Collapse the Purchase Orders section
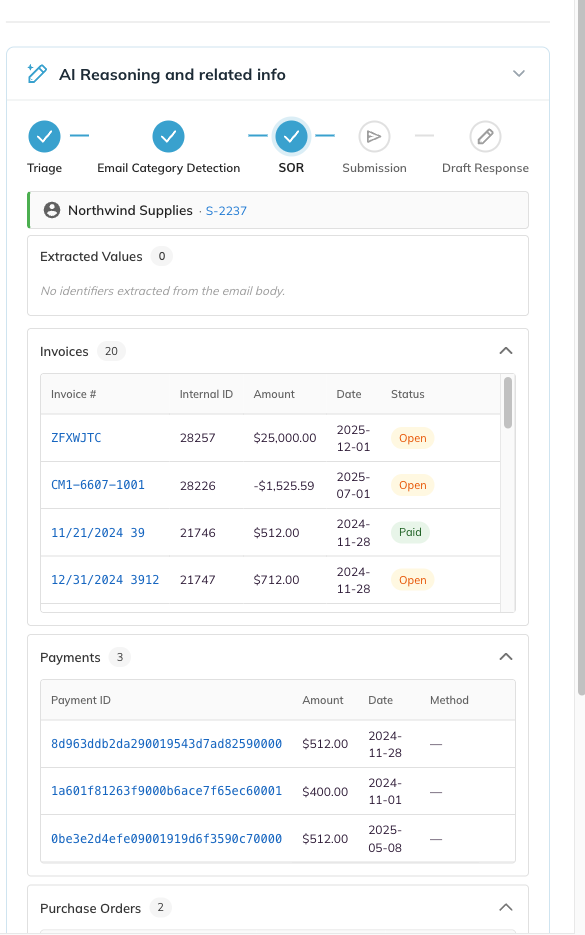Screen dimensions: 585x935 506,907
